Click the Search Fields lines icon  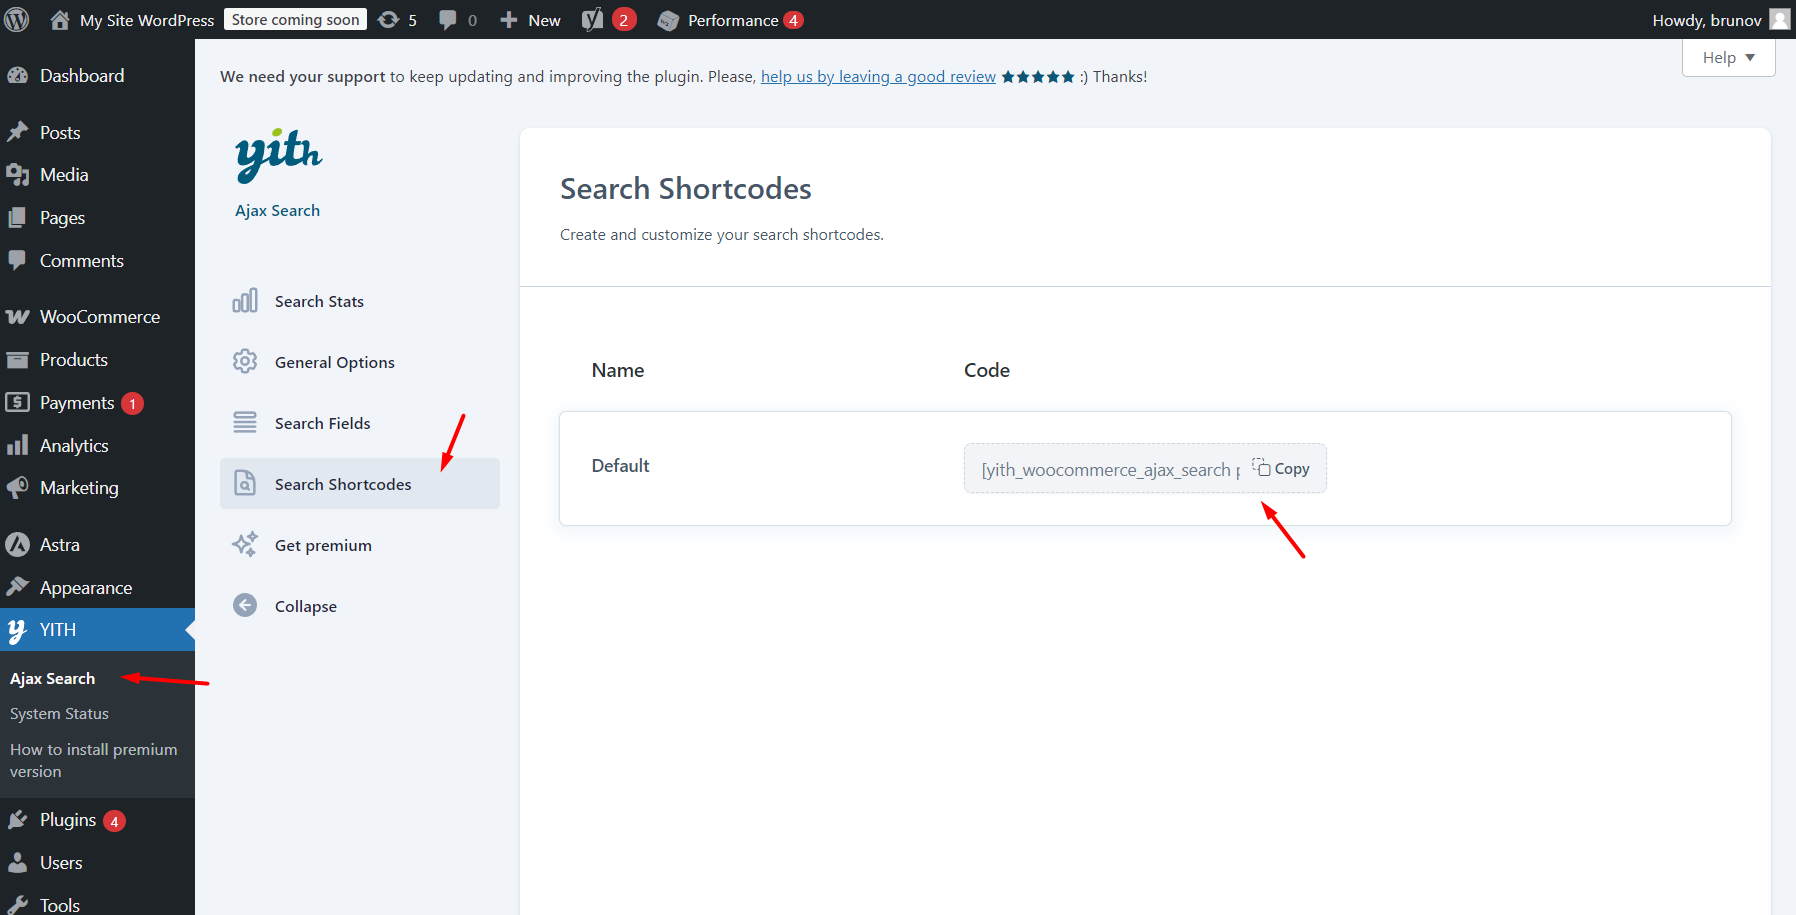tap(245, 422)
